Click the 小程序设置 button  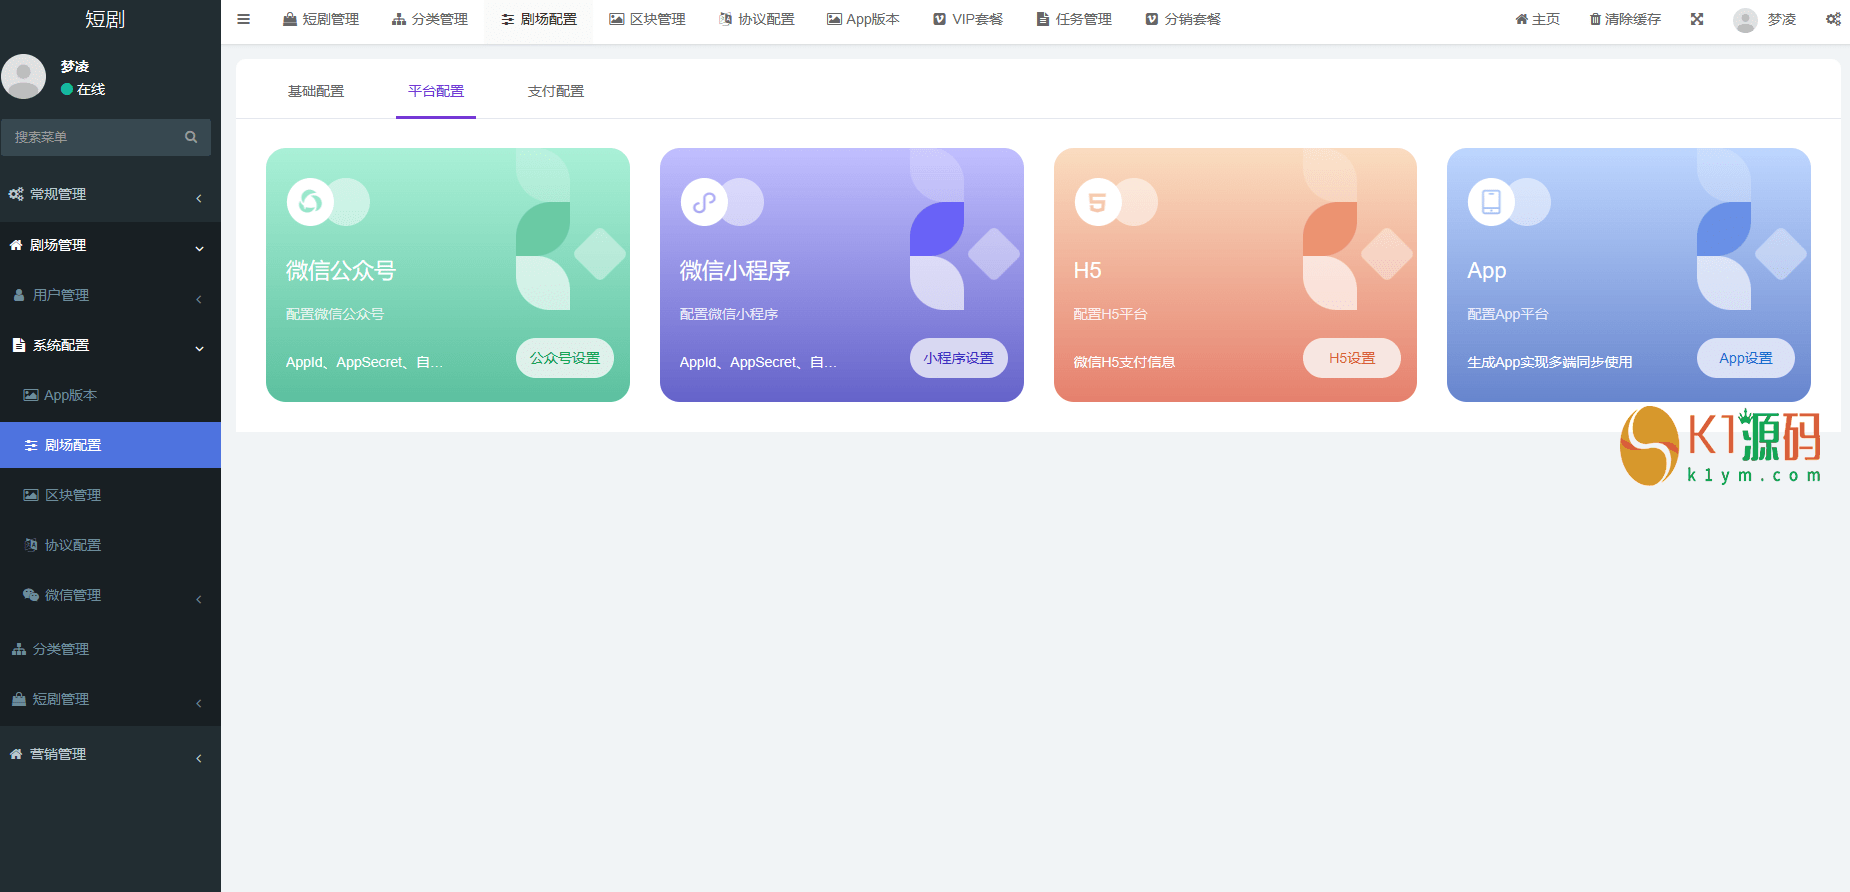[x=959, y=358]
